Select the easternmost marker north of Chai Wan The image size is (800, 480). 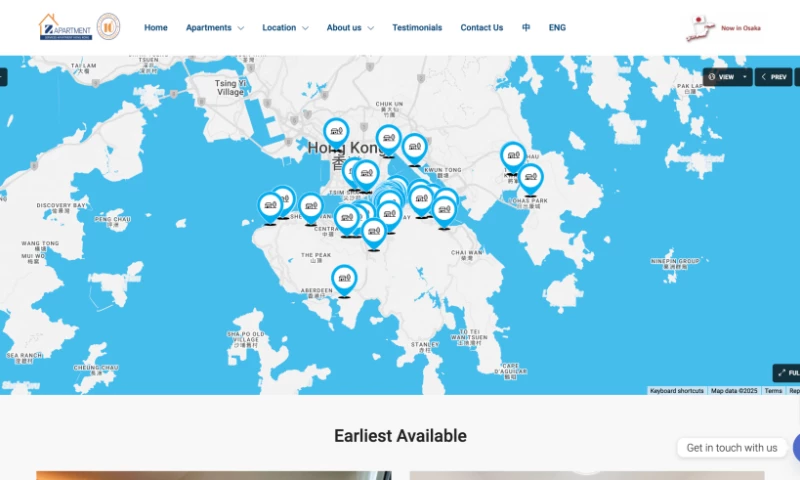[x=444, y=212]
